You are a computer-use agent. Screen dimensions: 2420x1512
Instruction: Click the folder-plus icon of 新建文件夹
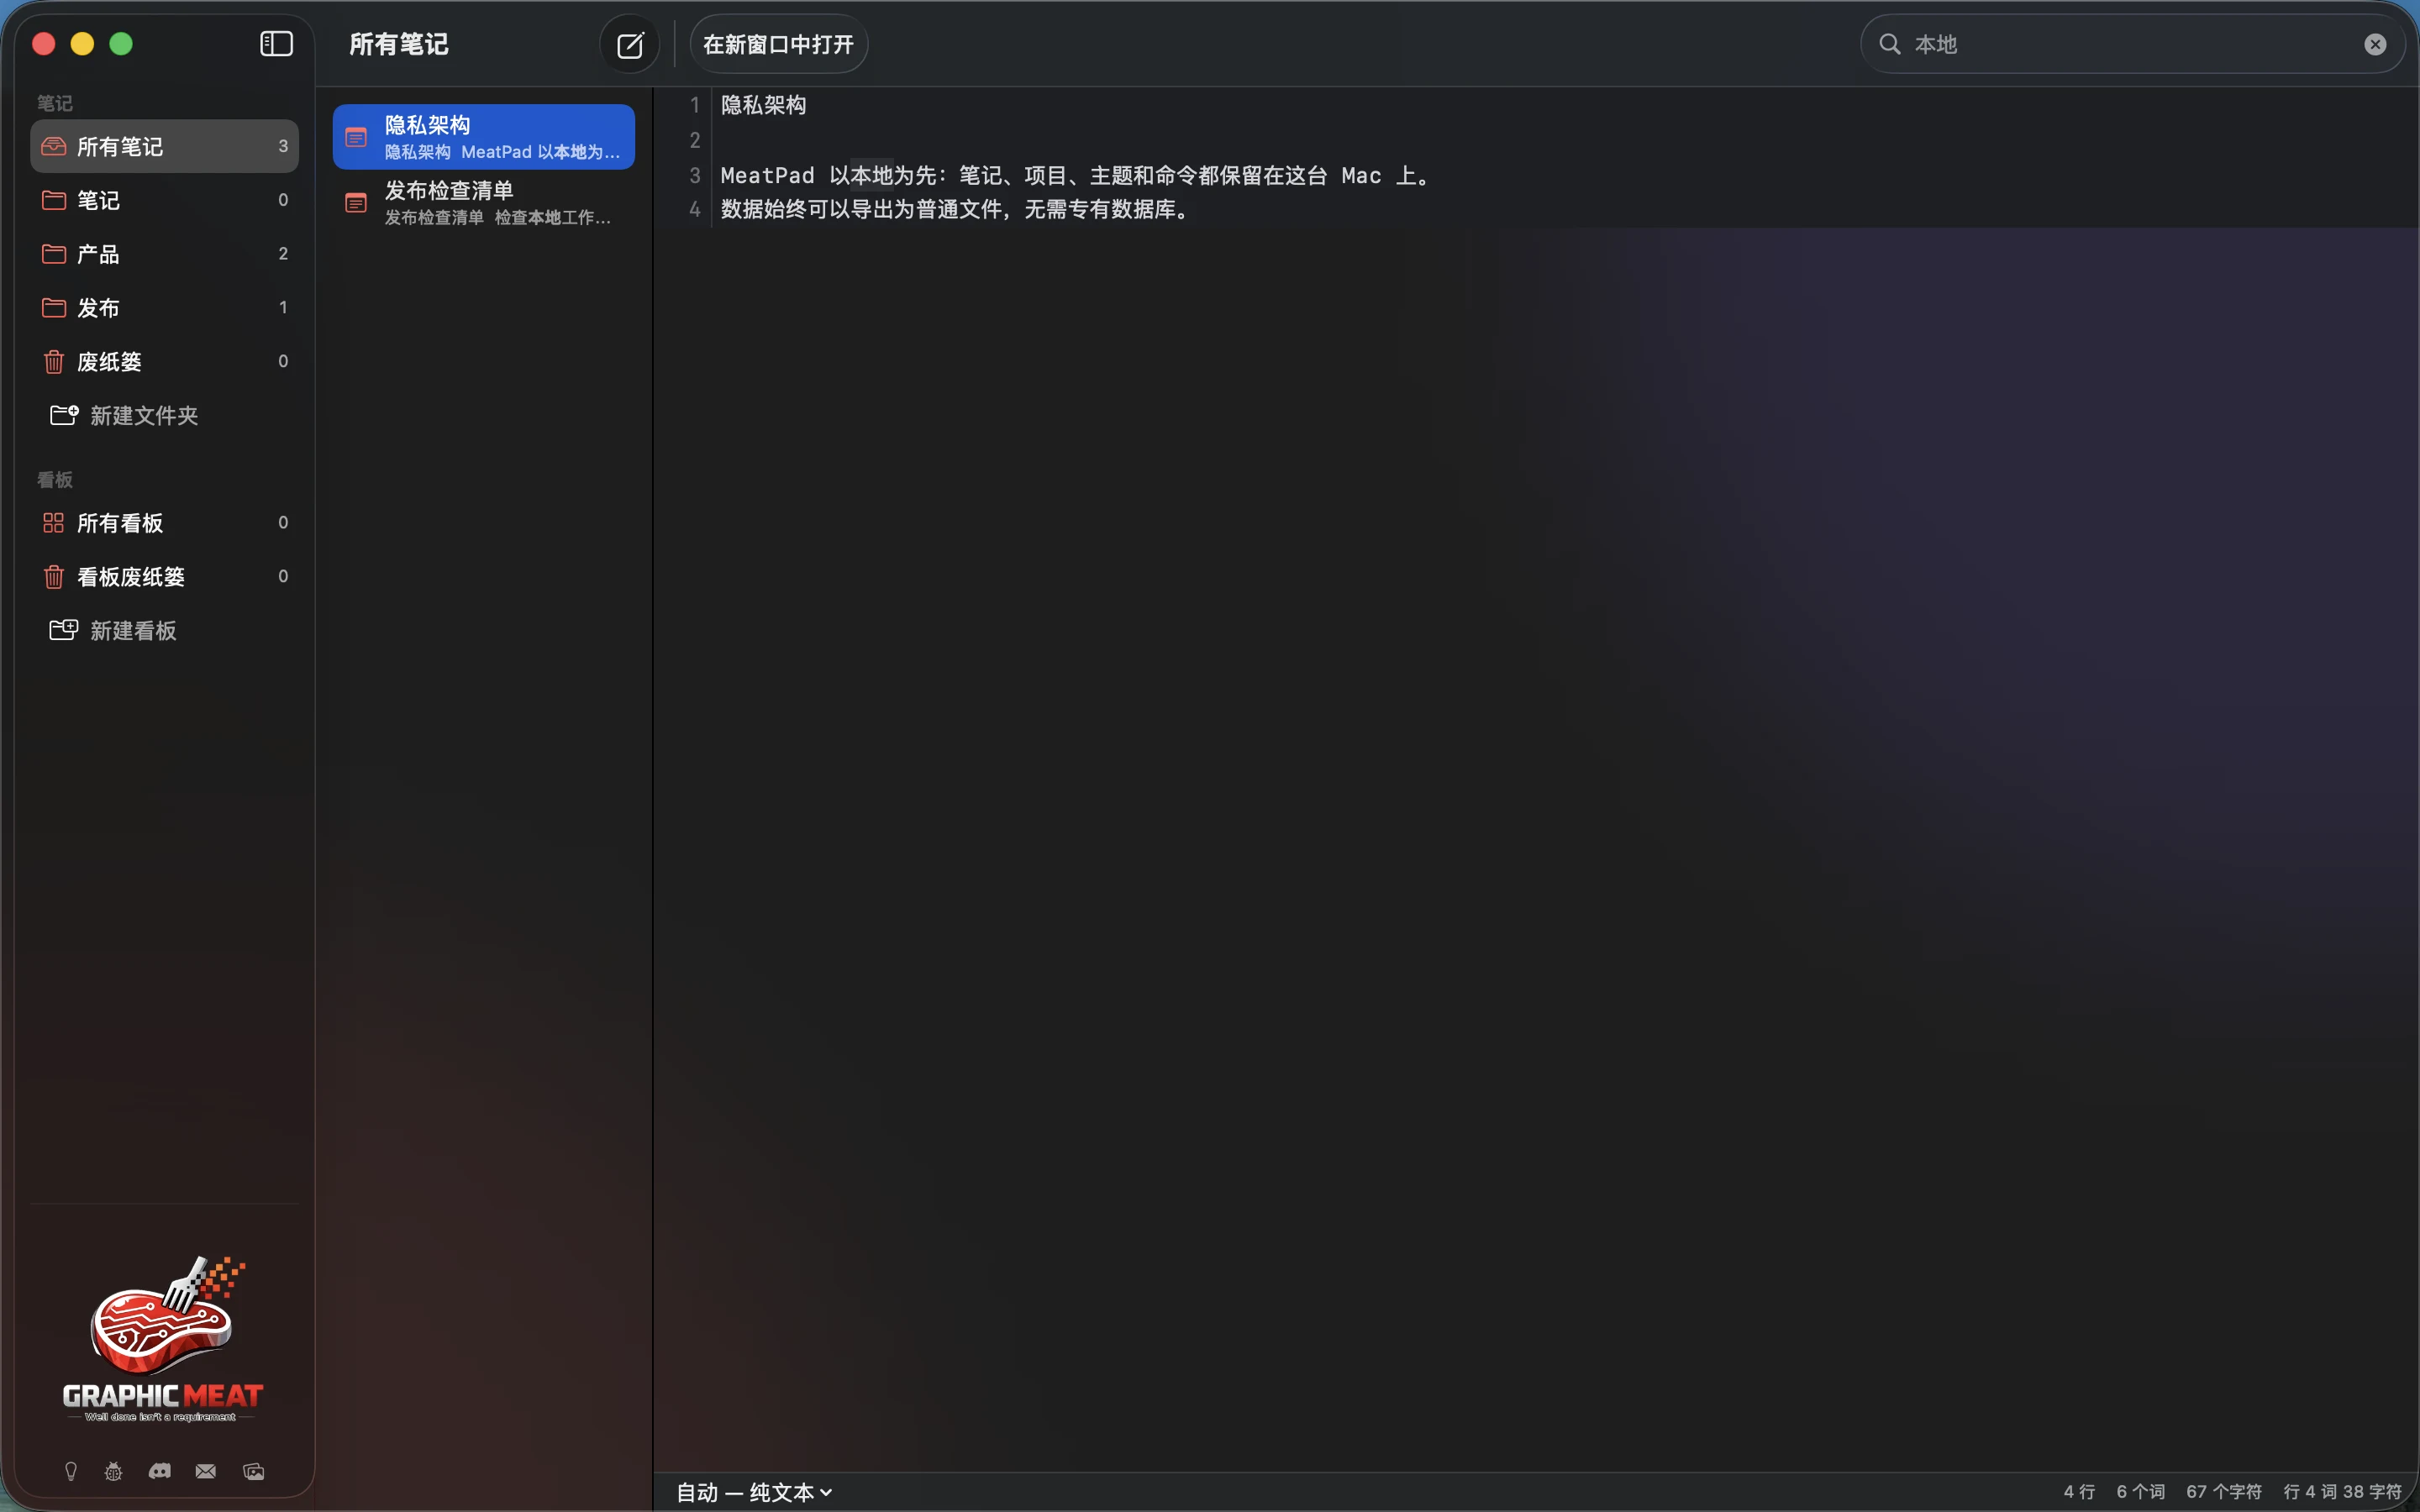tap(65, 415)
